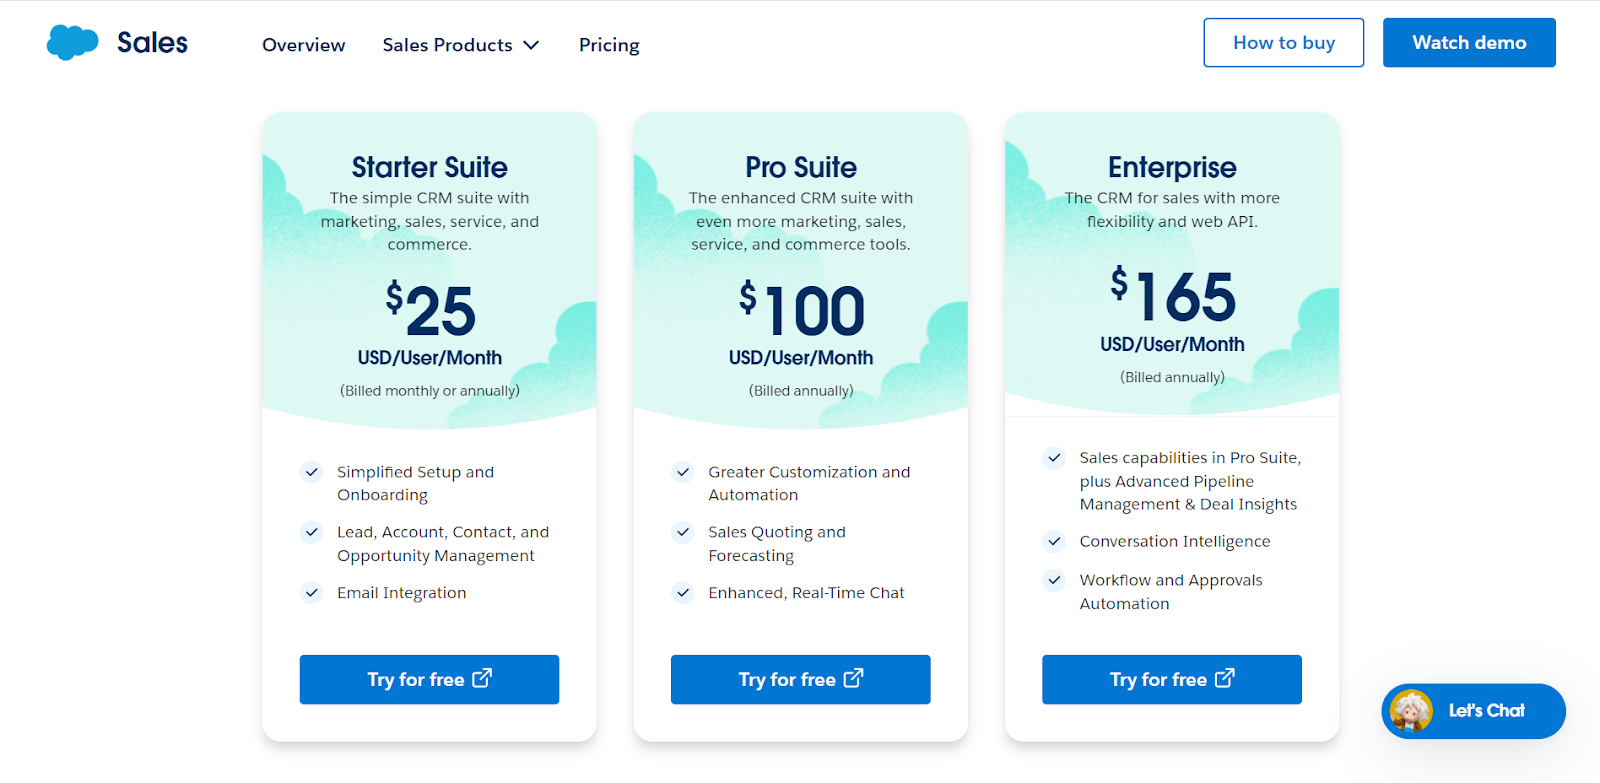
Task: Try Pro Suite for free
Action: tap(800, 679)
